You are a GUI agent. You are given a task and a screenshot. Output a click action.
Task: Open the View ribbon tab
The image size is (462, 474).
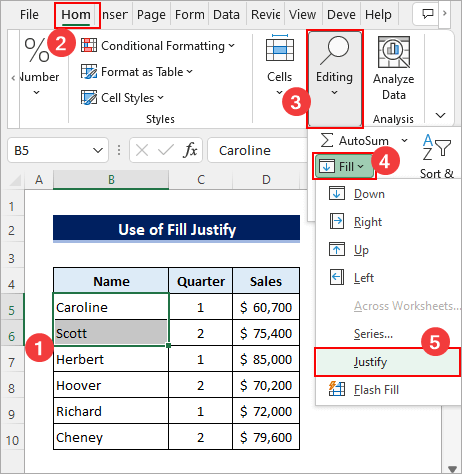click(302, 15)
